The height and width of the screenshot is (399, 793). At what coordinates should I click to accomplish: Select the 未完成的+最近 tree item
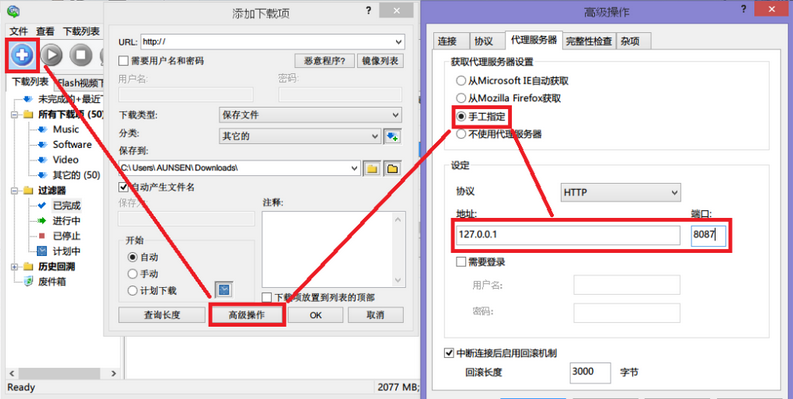click(70, 99)
